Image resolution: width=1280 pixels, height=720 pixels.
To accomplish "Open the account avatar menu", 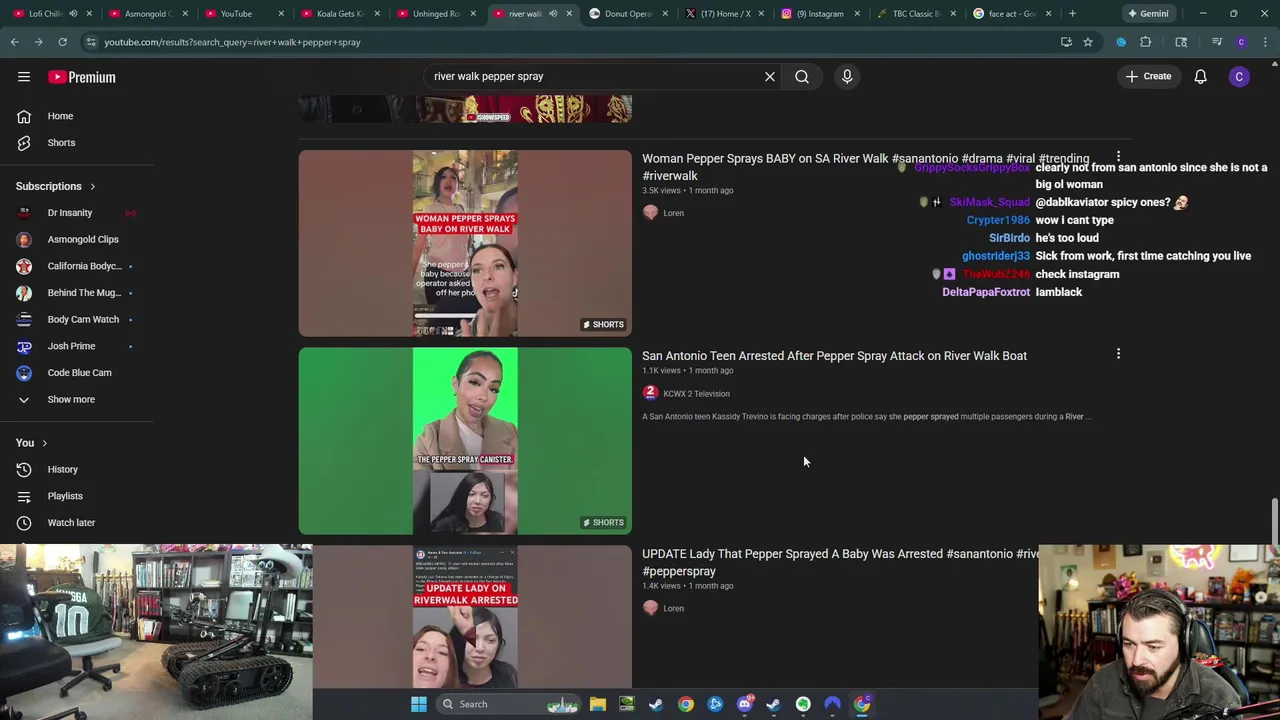I will [x=1239, y=77].
